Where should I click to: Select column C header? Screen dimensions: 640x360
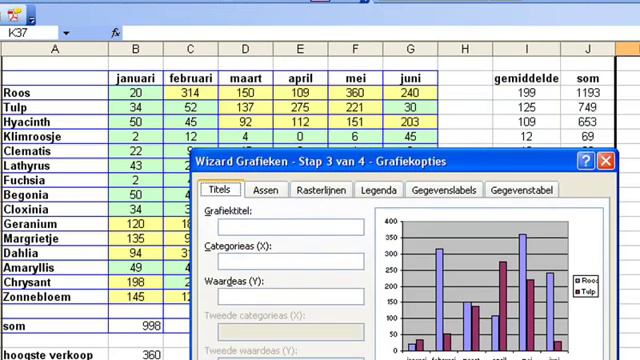191,49
